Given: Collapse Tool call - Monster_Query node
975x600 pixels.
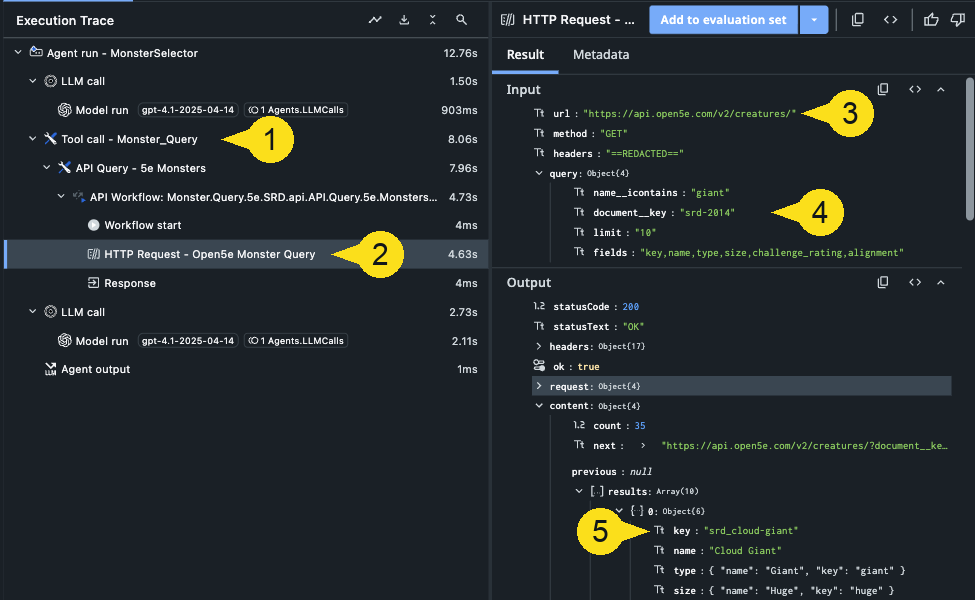Looking at the screenshot, I should (x=32, y=139).
